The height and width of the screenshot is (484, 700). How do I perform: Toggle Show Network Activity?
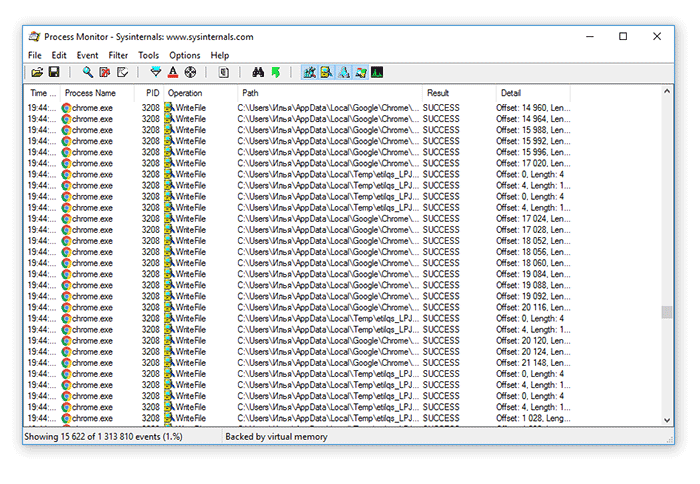(x=344, y=72)
